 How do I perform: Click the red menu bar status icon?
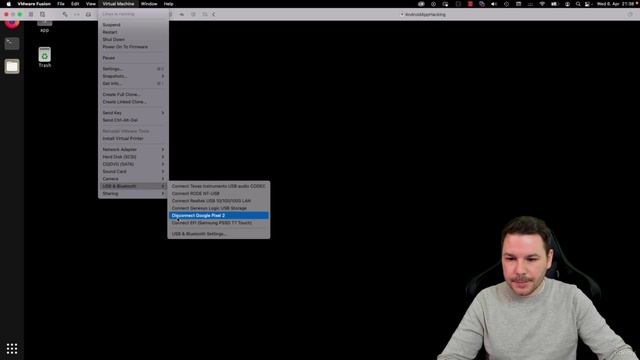pos(470,4)
